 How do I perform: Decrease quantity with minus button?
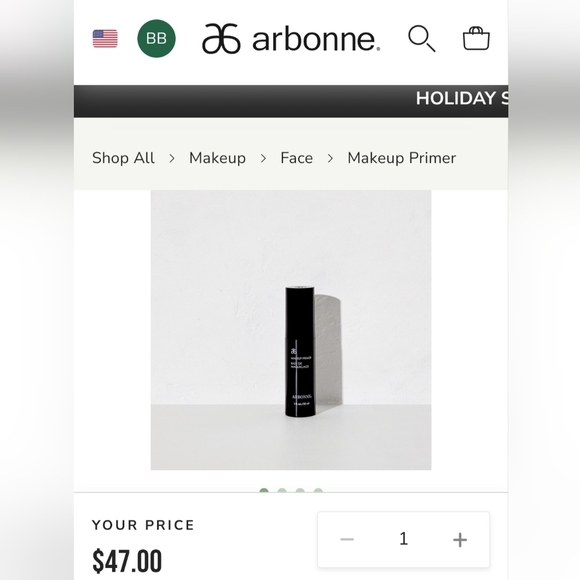[x=347, y=539]
